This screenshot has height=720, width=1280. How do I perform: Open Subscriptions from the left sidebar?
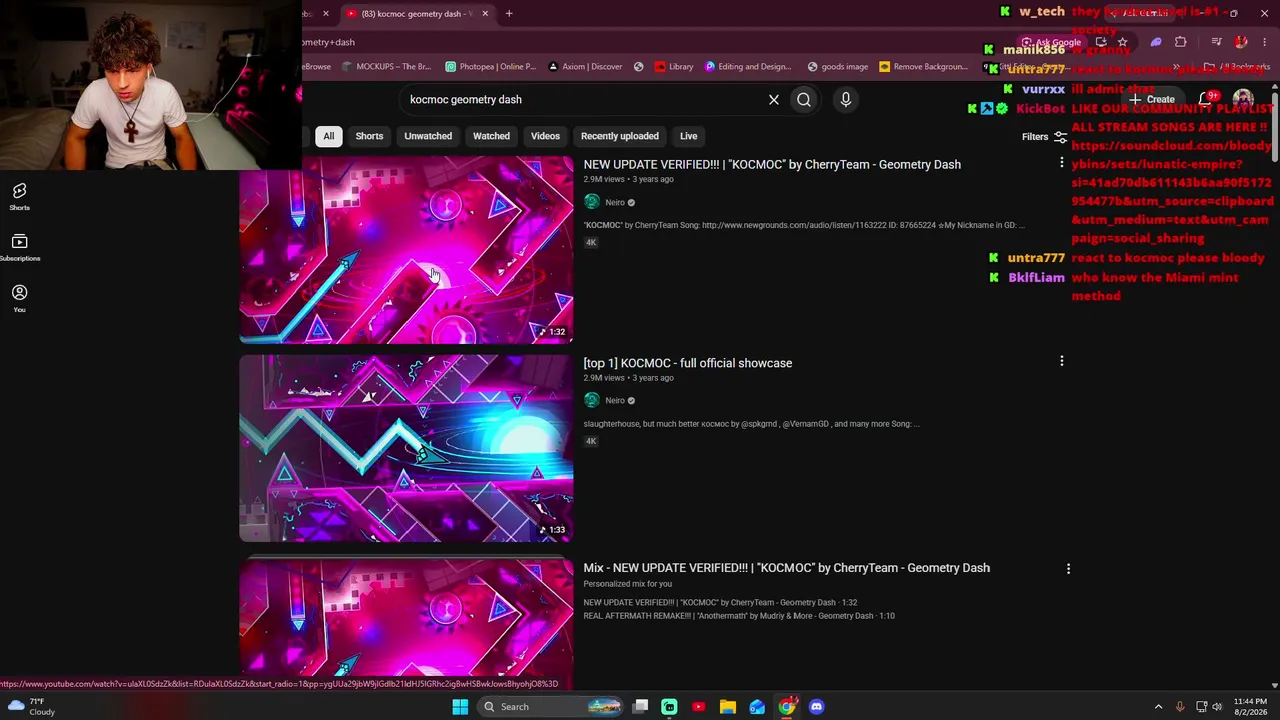point(19,248)
